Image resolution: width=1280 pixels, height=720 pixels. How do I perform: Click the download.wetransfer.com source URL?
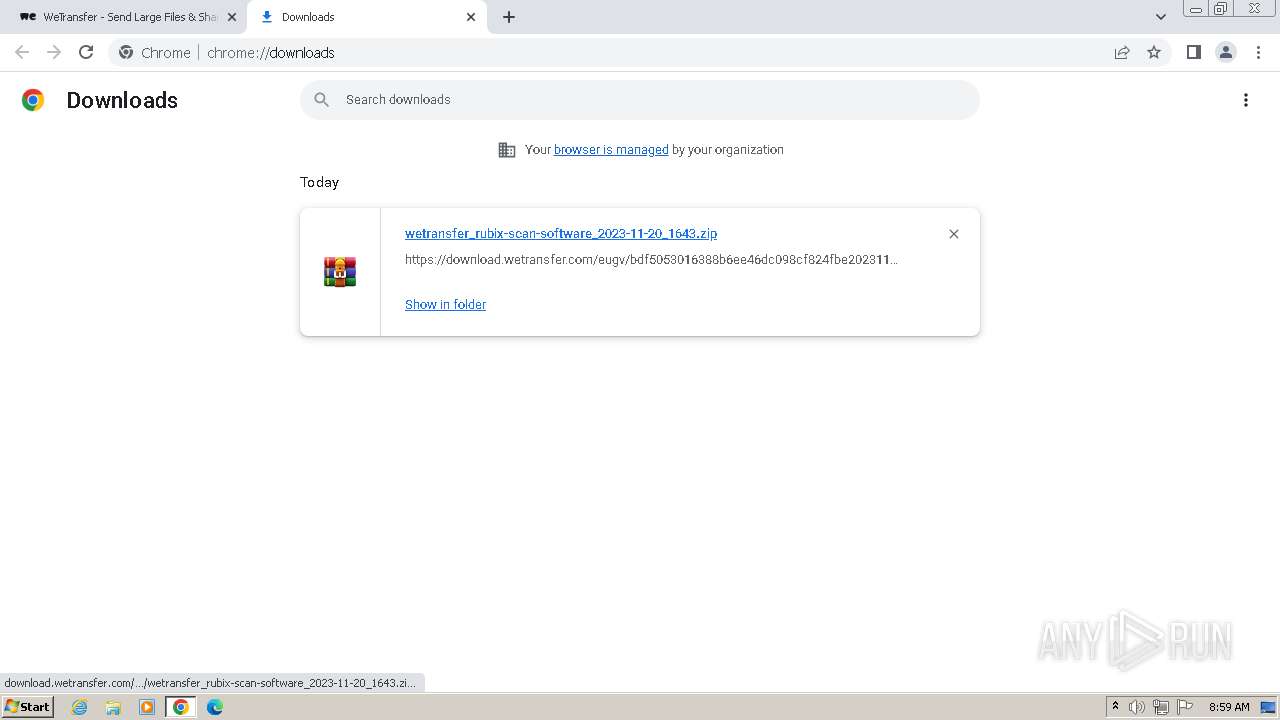(x=651, y=259)
